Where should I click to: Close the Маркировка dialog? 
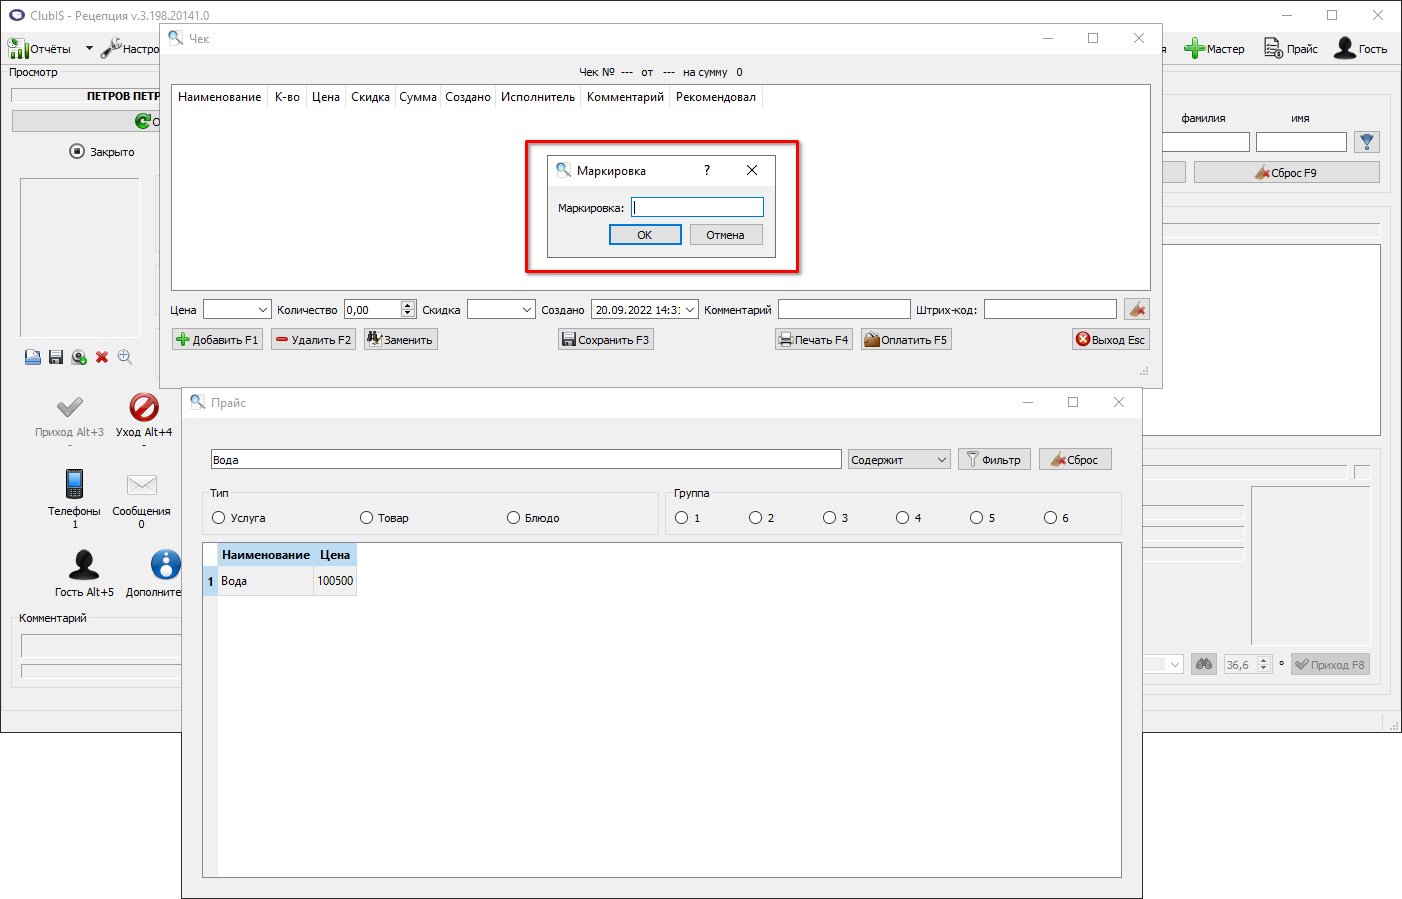(752, 170)
